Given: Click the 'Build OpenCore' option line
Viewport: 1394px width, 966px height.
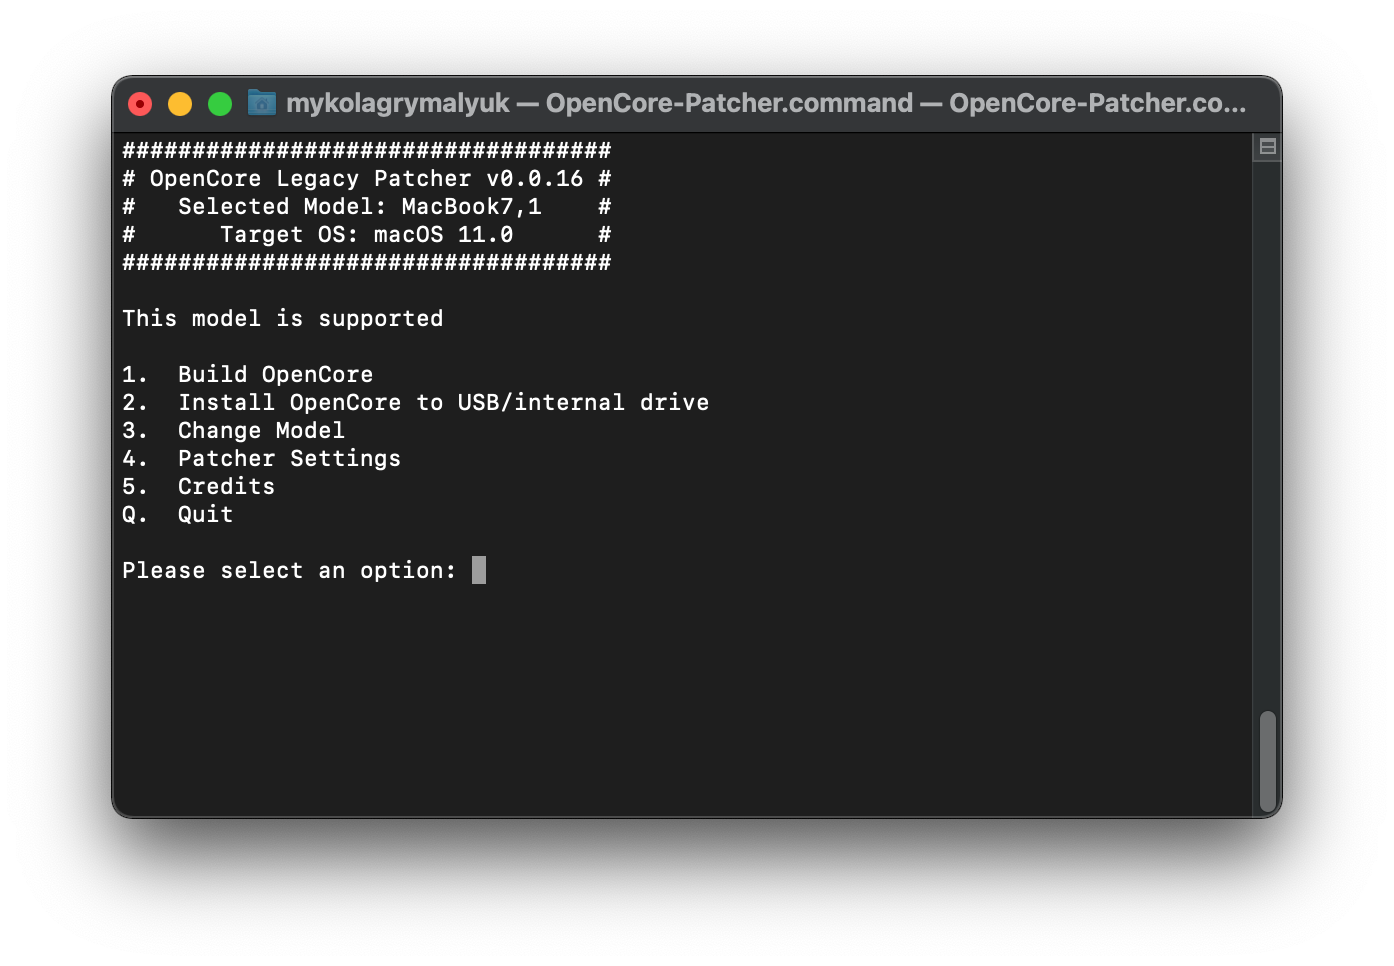Looking at the screenshot, I should pyautogui.click(x=275, y=374).
